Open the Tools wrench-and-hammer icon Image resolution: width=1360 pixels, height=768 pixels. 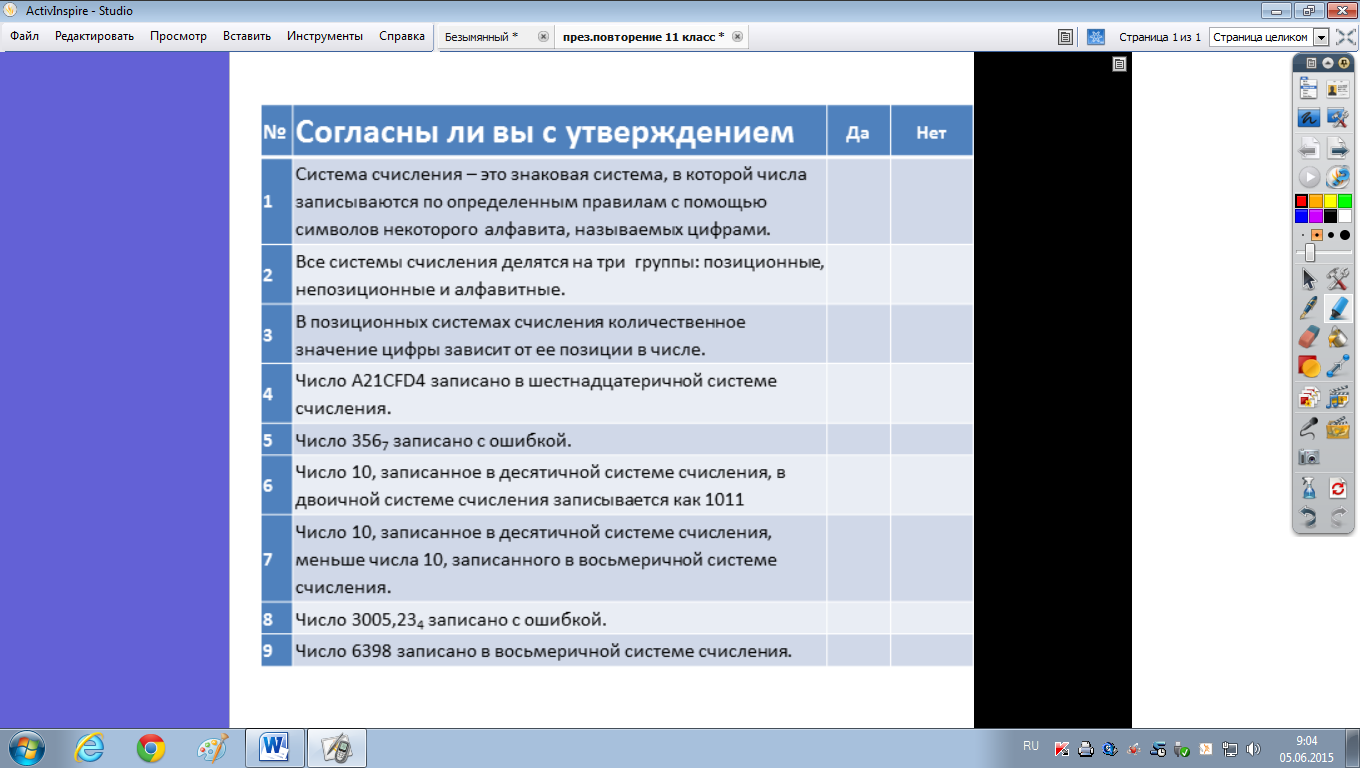[x=1338, y=279]
